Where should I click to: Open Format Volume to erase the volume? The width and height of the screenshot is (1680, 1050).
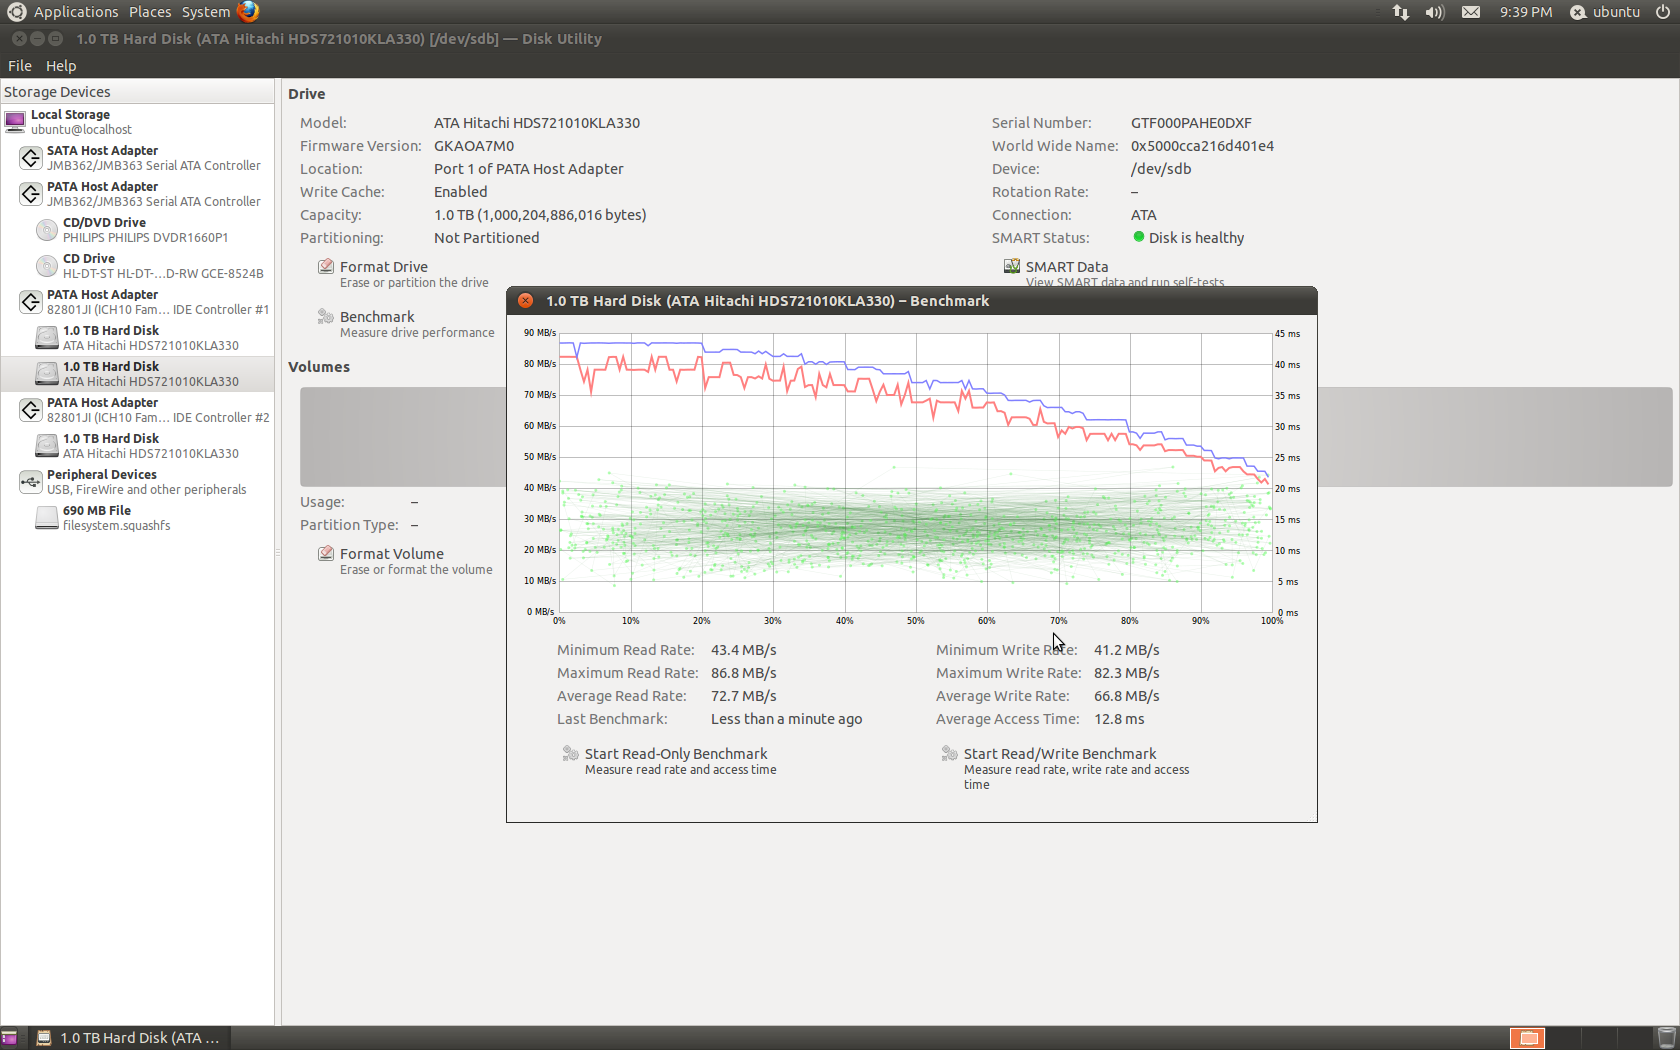(405, 561)
